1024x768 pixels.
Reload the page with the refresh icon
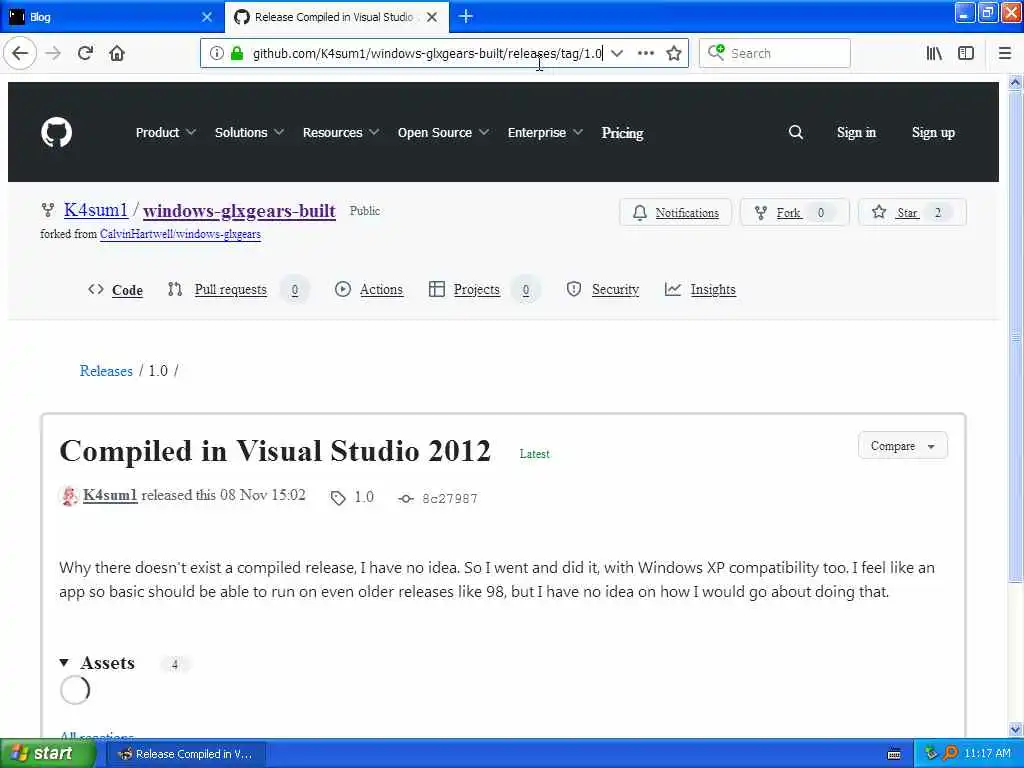(x=85, y=53)
